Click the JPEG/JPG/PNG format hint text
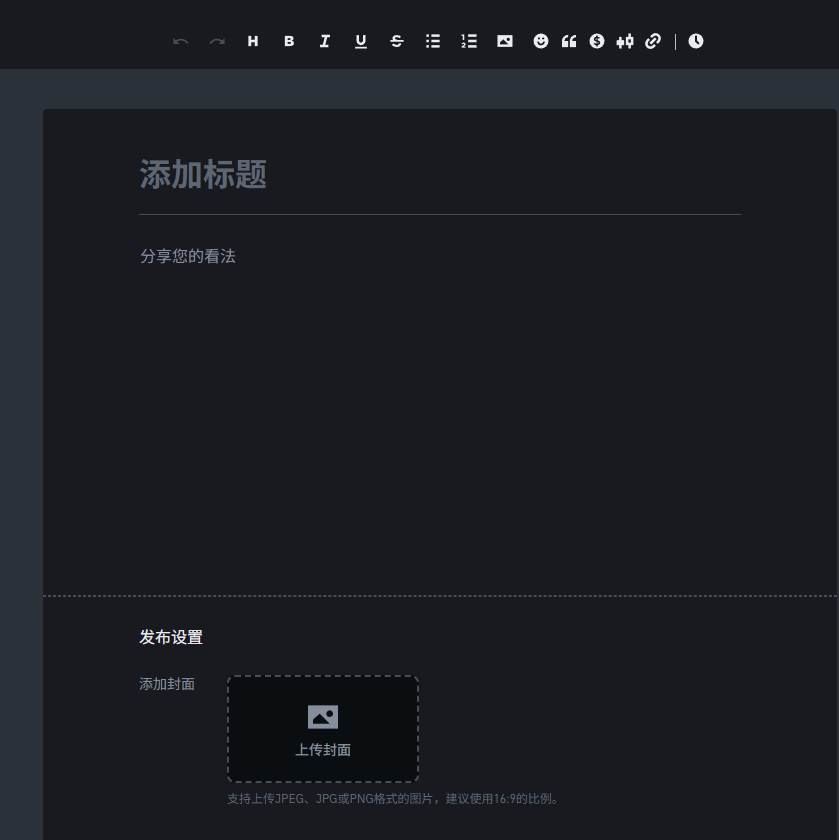Image resolution: width=839 pixels, height=840 pixels. pos(394,799)
